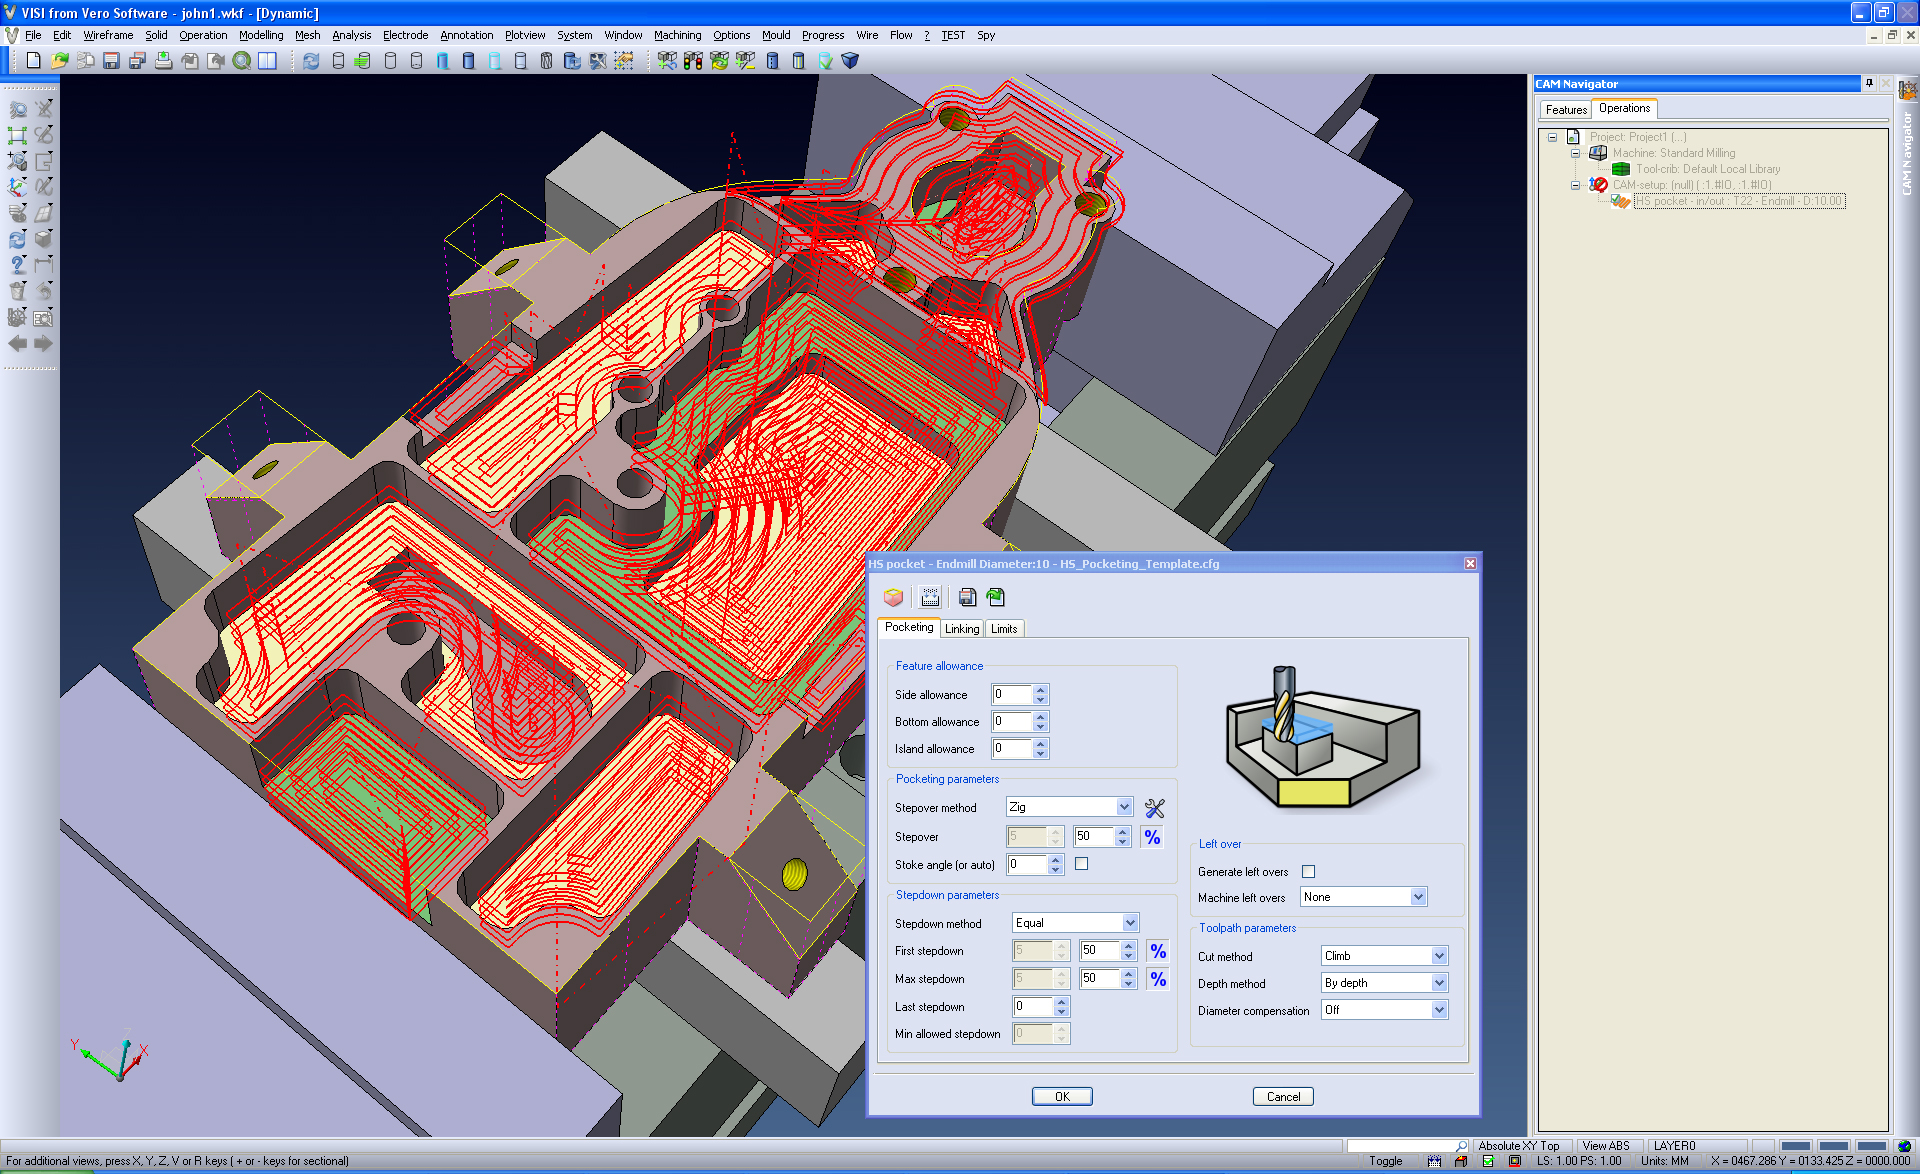The height and width of the screenshot is (1174, 1920).
Task: Open the Machining menu
Action: pos(677,35)
